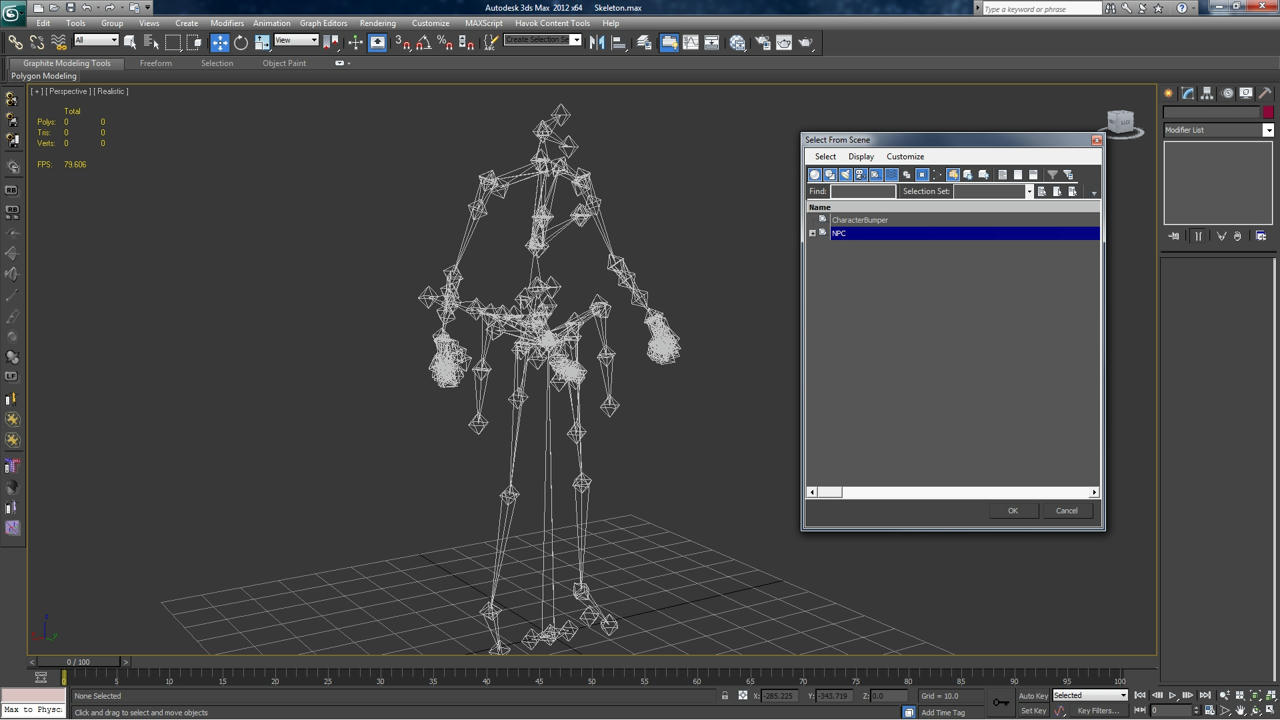Click the Play Animation button
Image resolution: width=1280 pixels, height=720 pixels.
(1172, 696)
